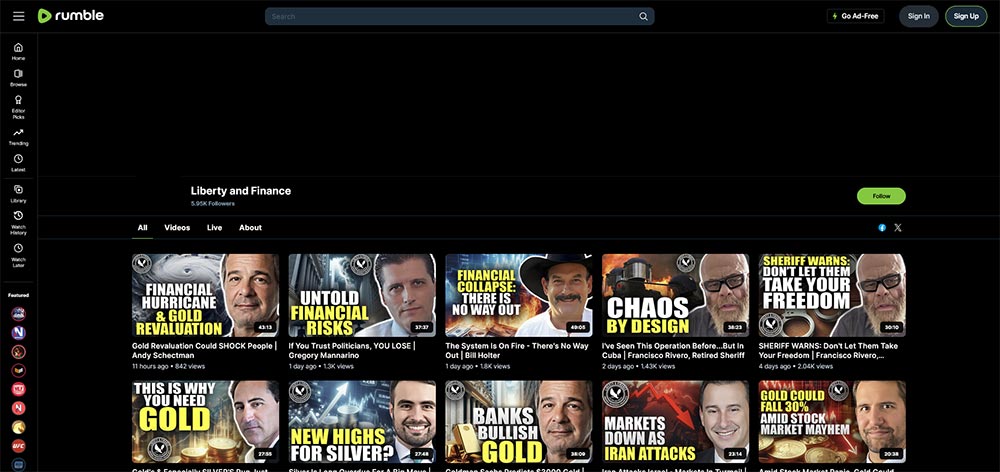The height and width of the screenshot is (472, 1000).
Task: Open Editor Picks in the sidebar
Action: pyautogui.click(x=18, y=107)
